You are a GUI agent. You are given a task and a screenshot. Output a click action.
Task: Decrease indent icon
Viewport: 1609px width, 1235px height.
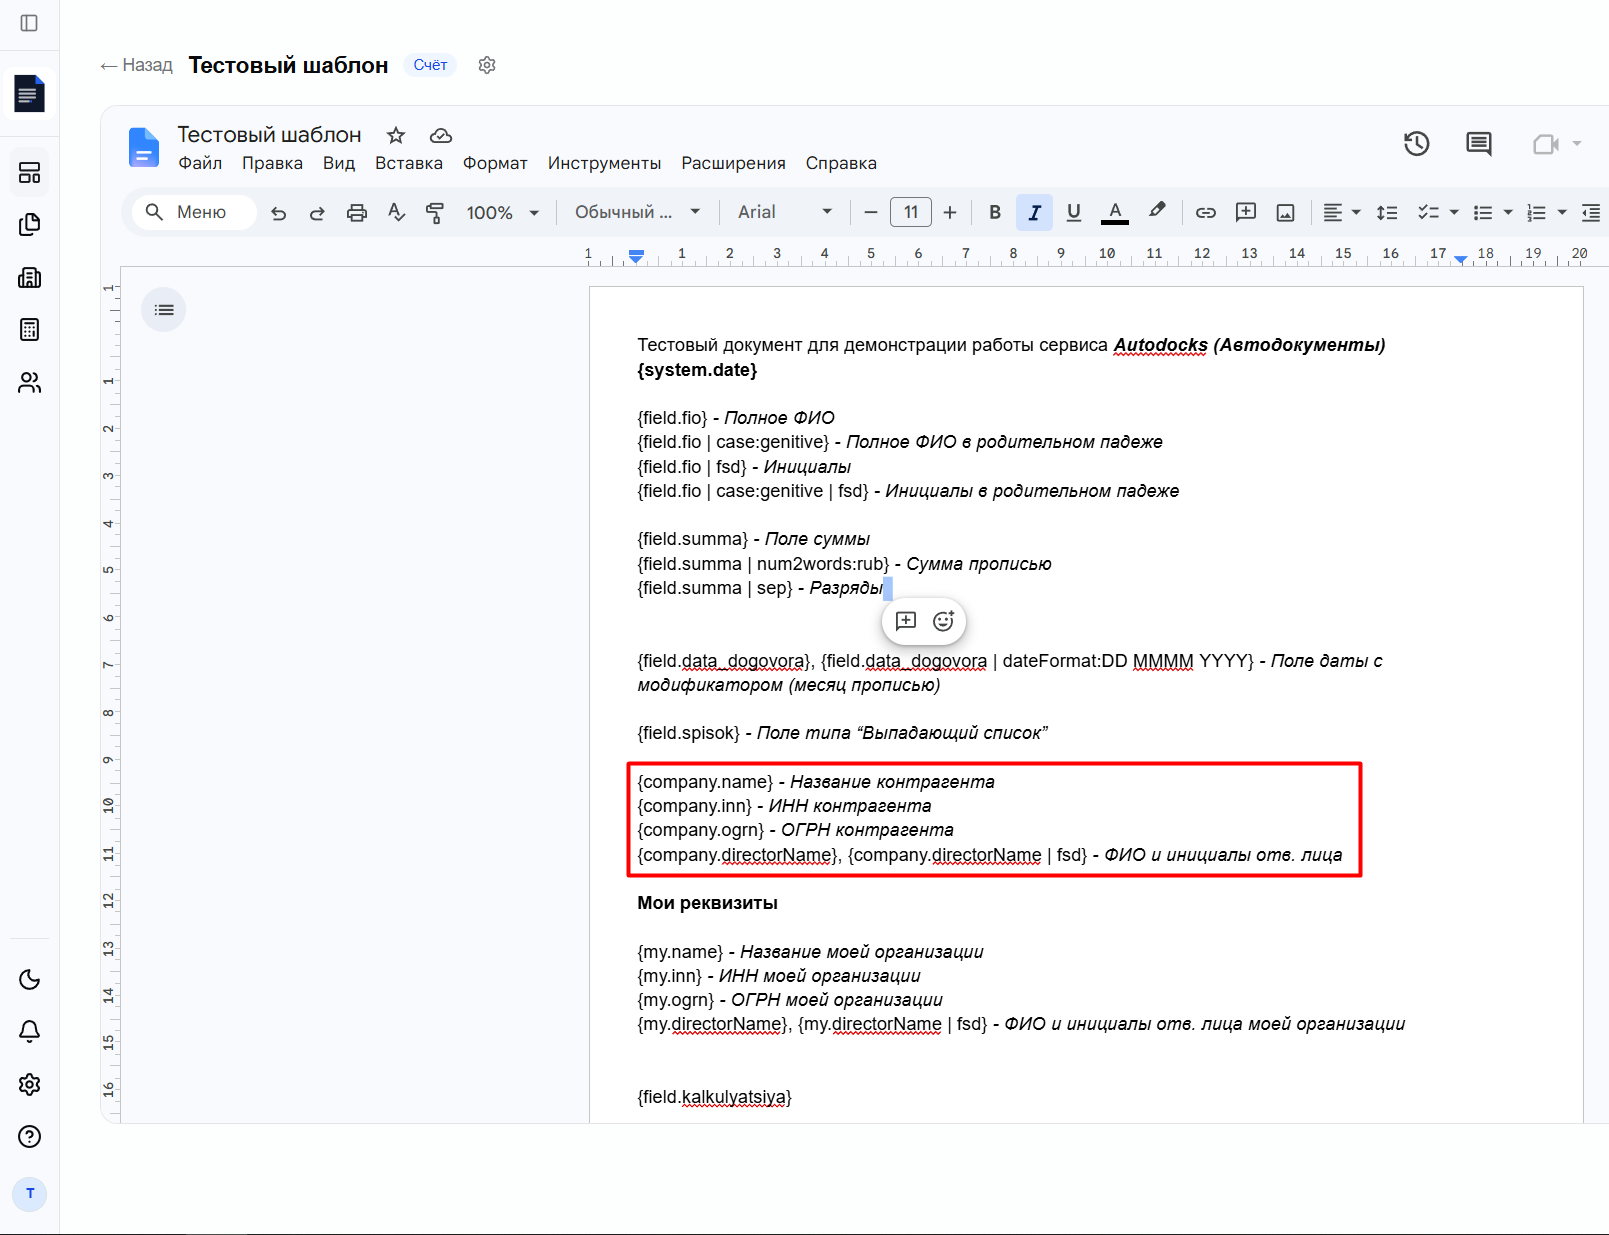pyautogui.click(x=1591, y=212)
